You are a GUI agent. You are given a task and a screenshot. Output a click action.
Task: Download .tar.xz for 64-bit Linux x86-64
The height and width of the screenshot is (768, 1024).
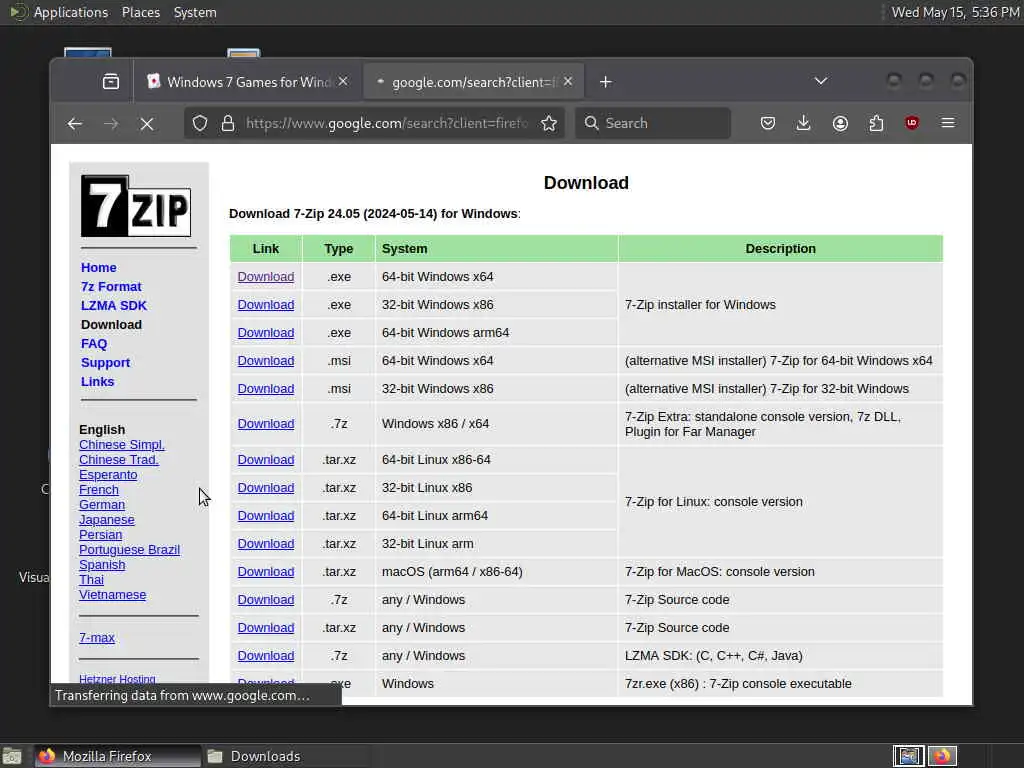(x=266, y=460)
